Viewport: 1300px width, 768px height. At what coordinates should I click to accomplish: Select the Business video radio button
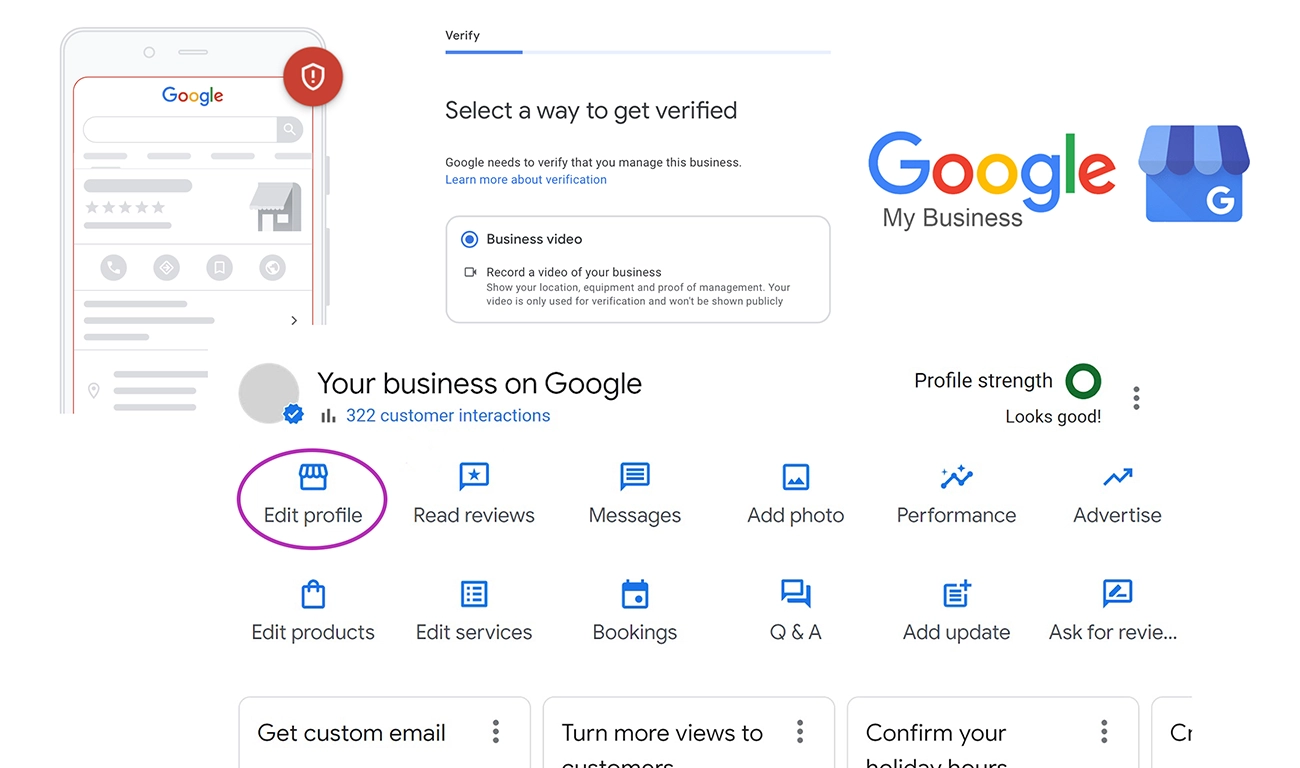[469, 240]
